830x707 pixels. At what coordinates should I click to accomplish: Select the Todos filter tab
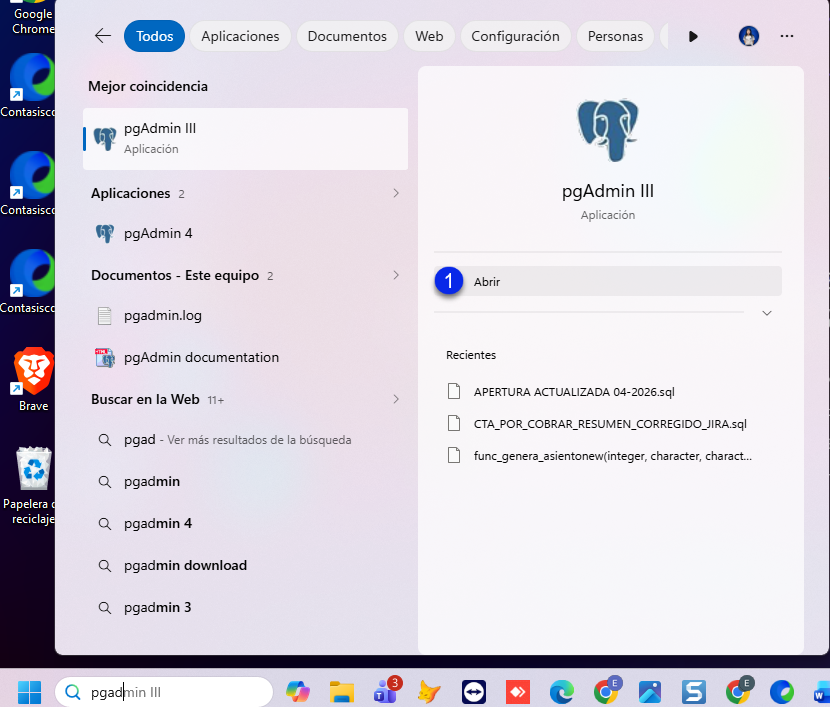(x=155, y=36)
